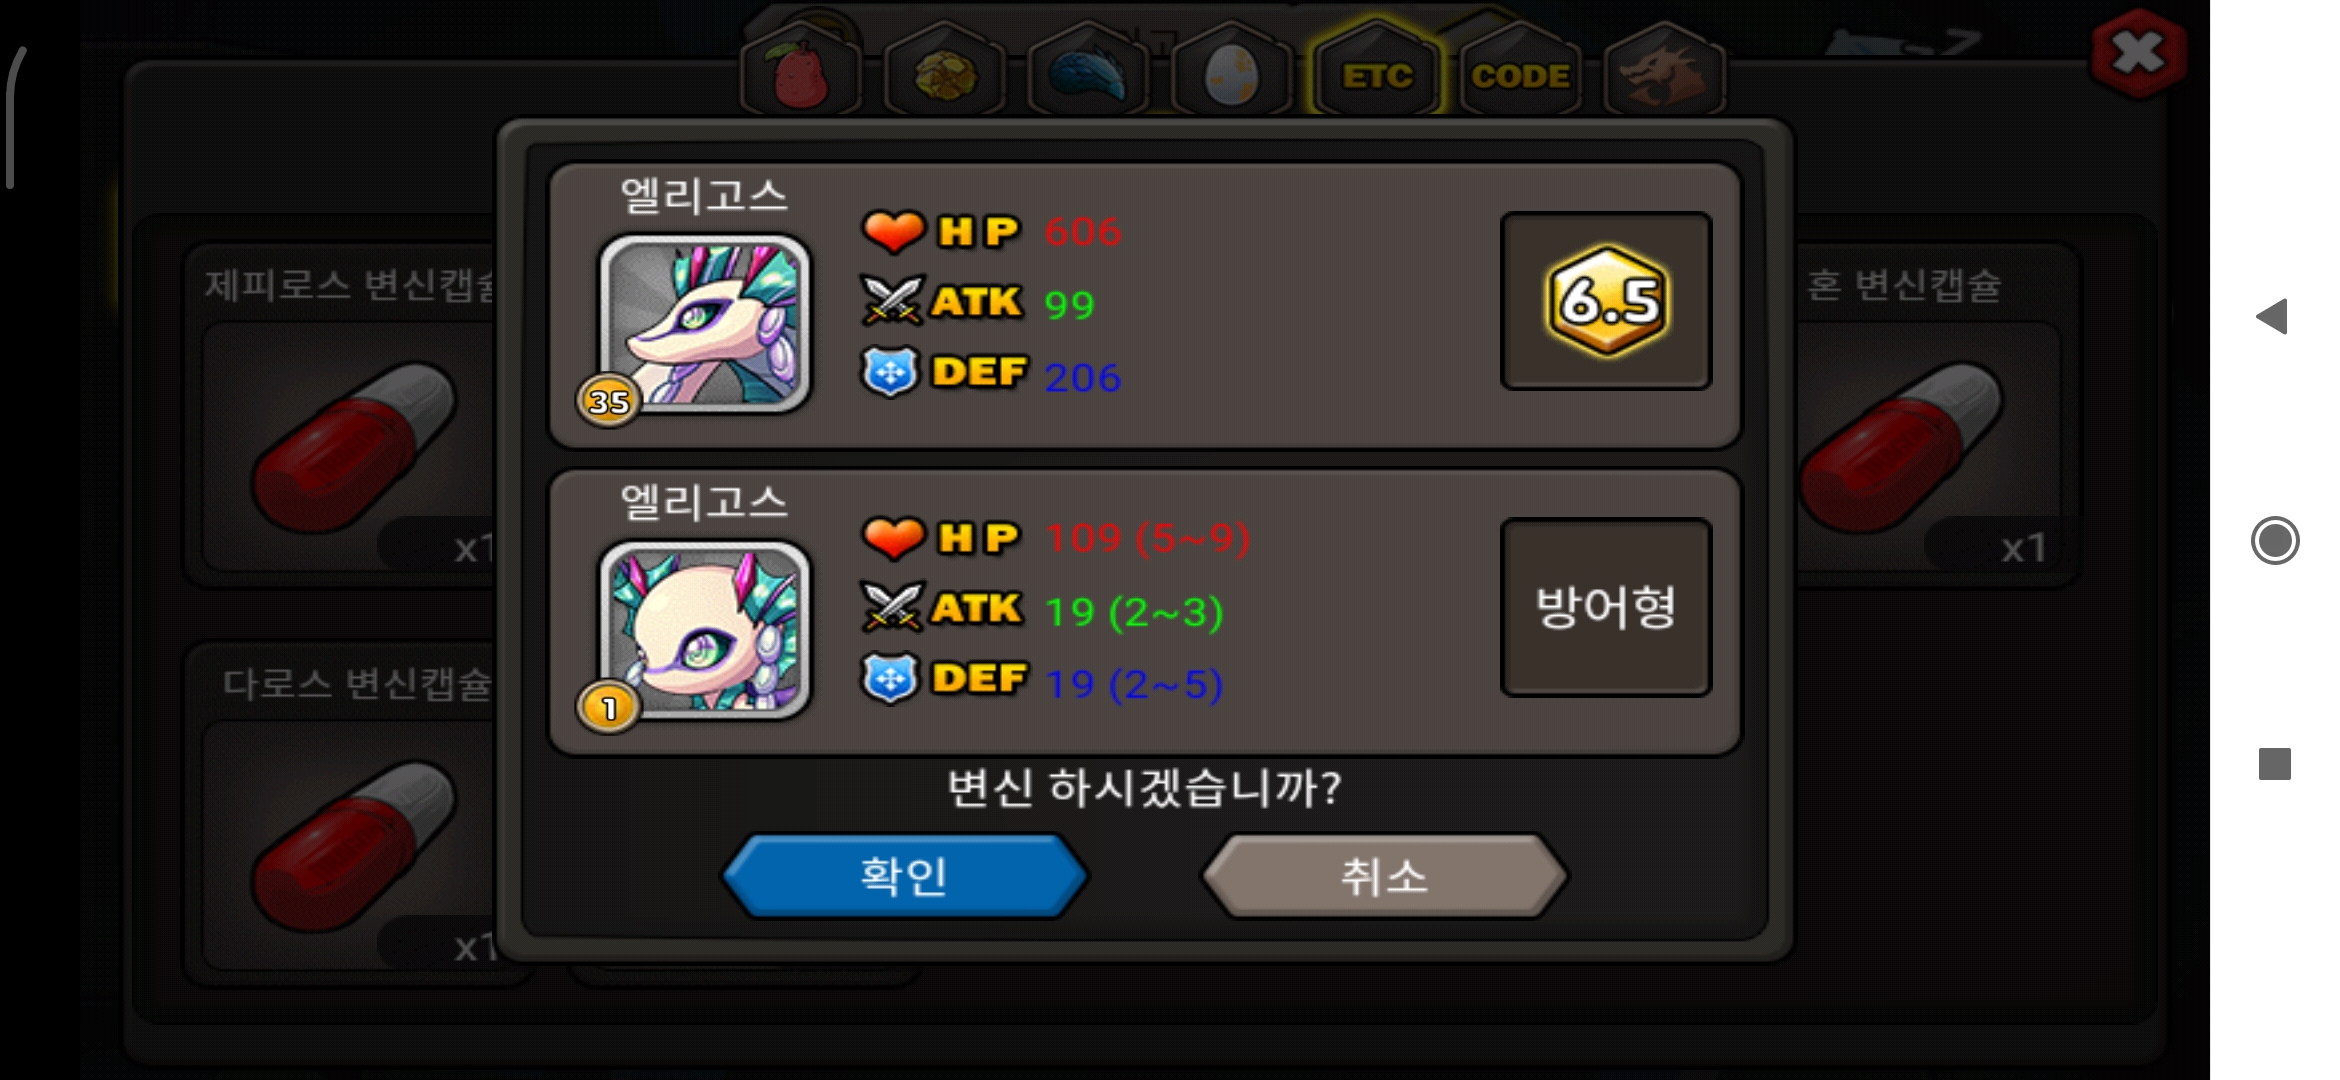2340x1080 pixels.
Task: Cancel with the gray 취소 button
Action: (x=1384, y=876)
